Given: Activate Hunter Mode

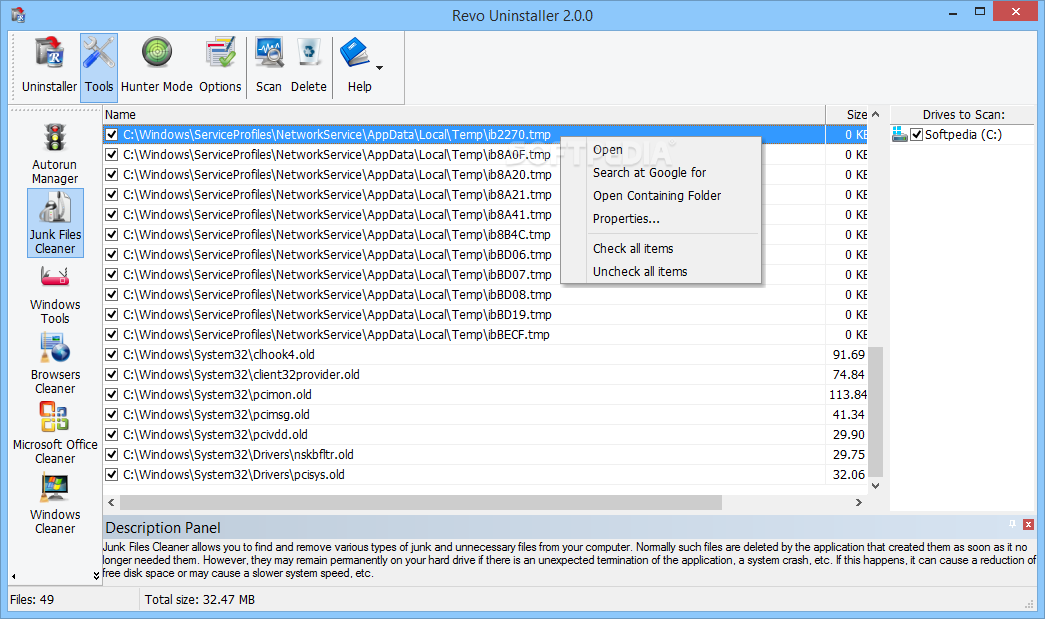Looking at the screenshot, I should 157,67.
